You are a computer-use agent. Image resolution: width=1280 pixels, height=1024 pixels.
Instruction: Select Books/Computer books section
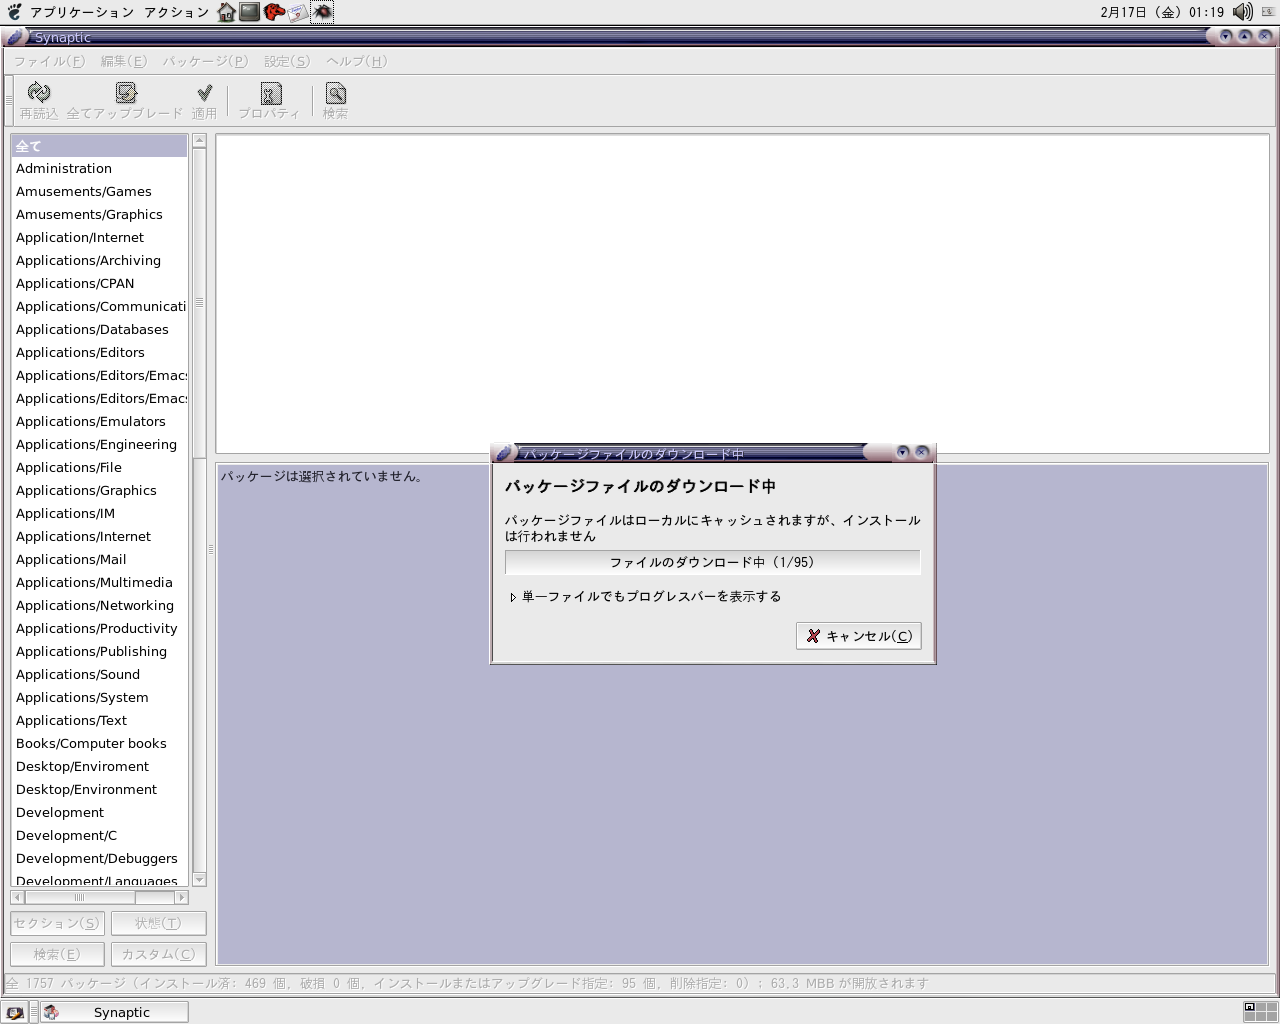pyautogui.click(x=99, y=744)
